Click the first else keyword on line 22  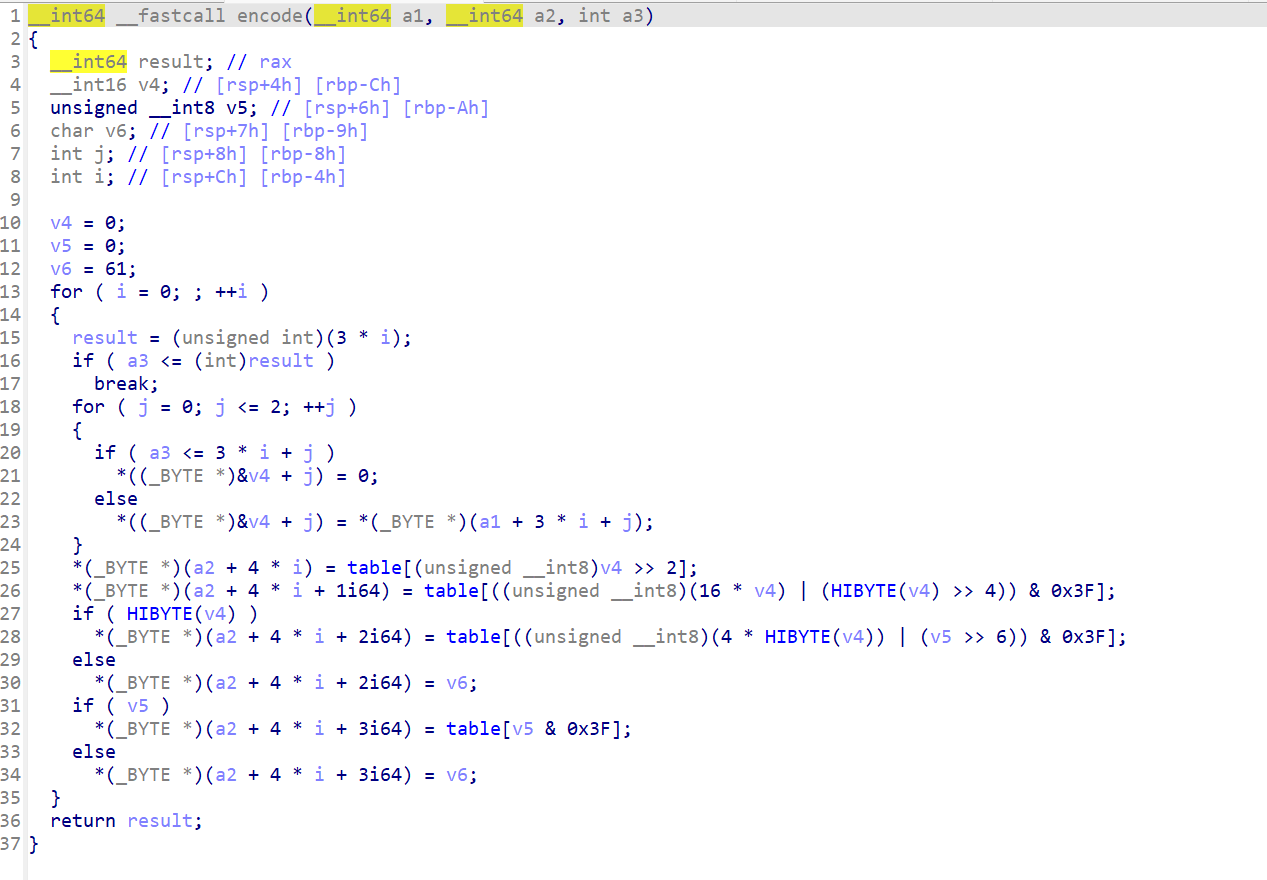pyautogui.click(x=115, y=499)
